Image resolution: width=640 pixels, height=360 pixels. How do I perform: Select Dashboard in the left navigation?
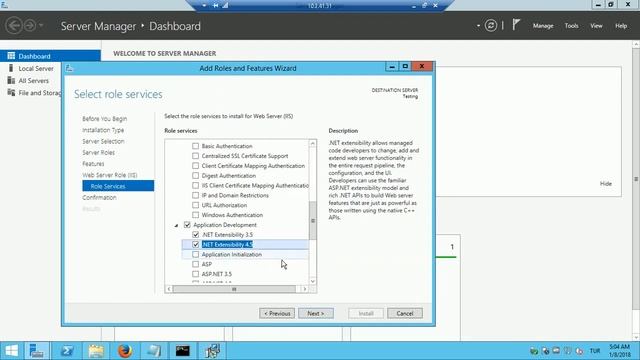[x=50, y=56]
